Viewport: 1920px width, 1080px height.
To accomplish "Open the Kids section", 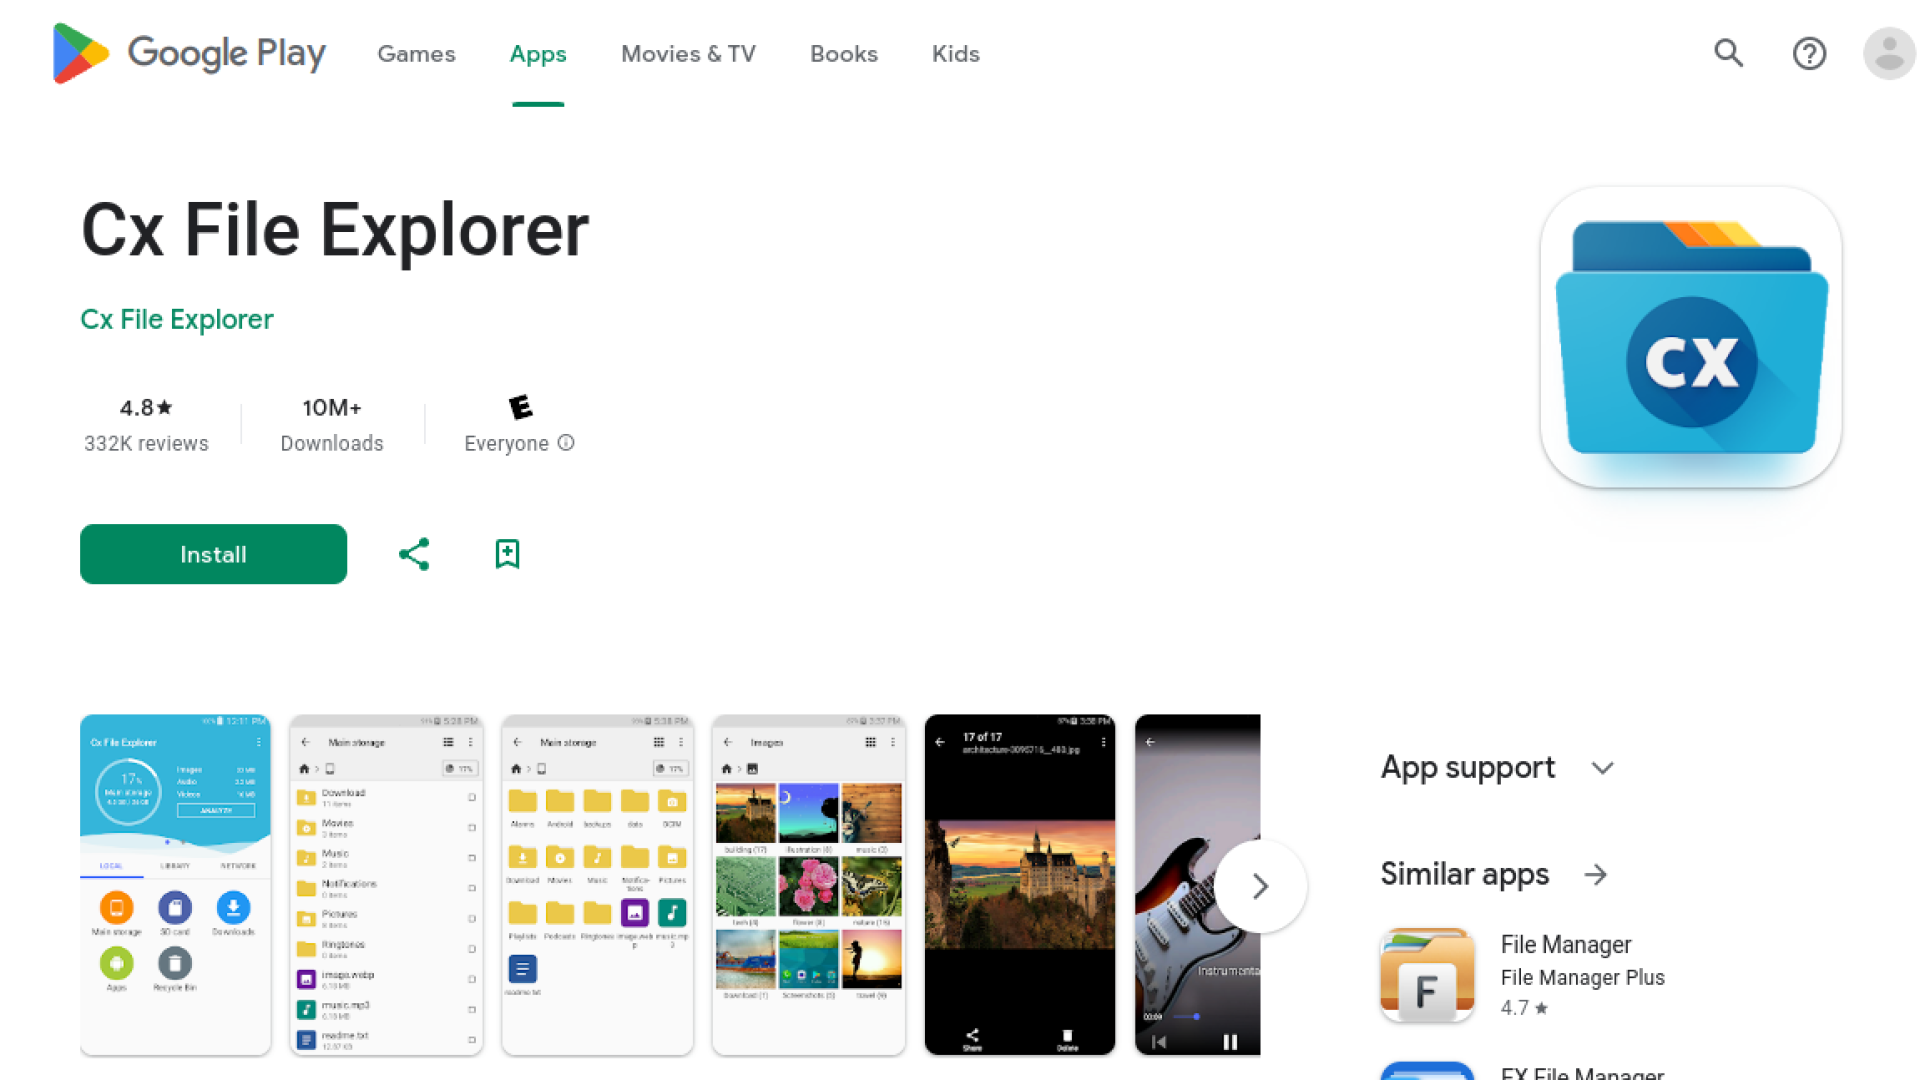I will click(x=955, y=54).
